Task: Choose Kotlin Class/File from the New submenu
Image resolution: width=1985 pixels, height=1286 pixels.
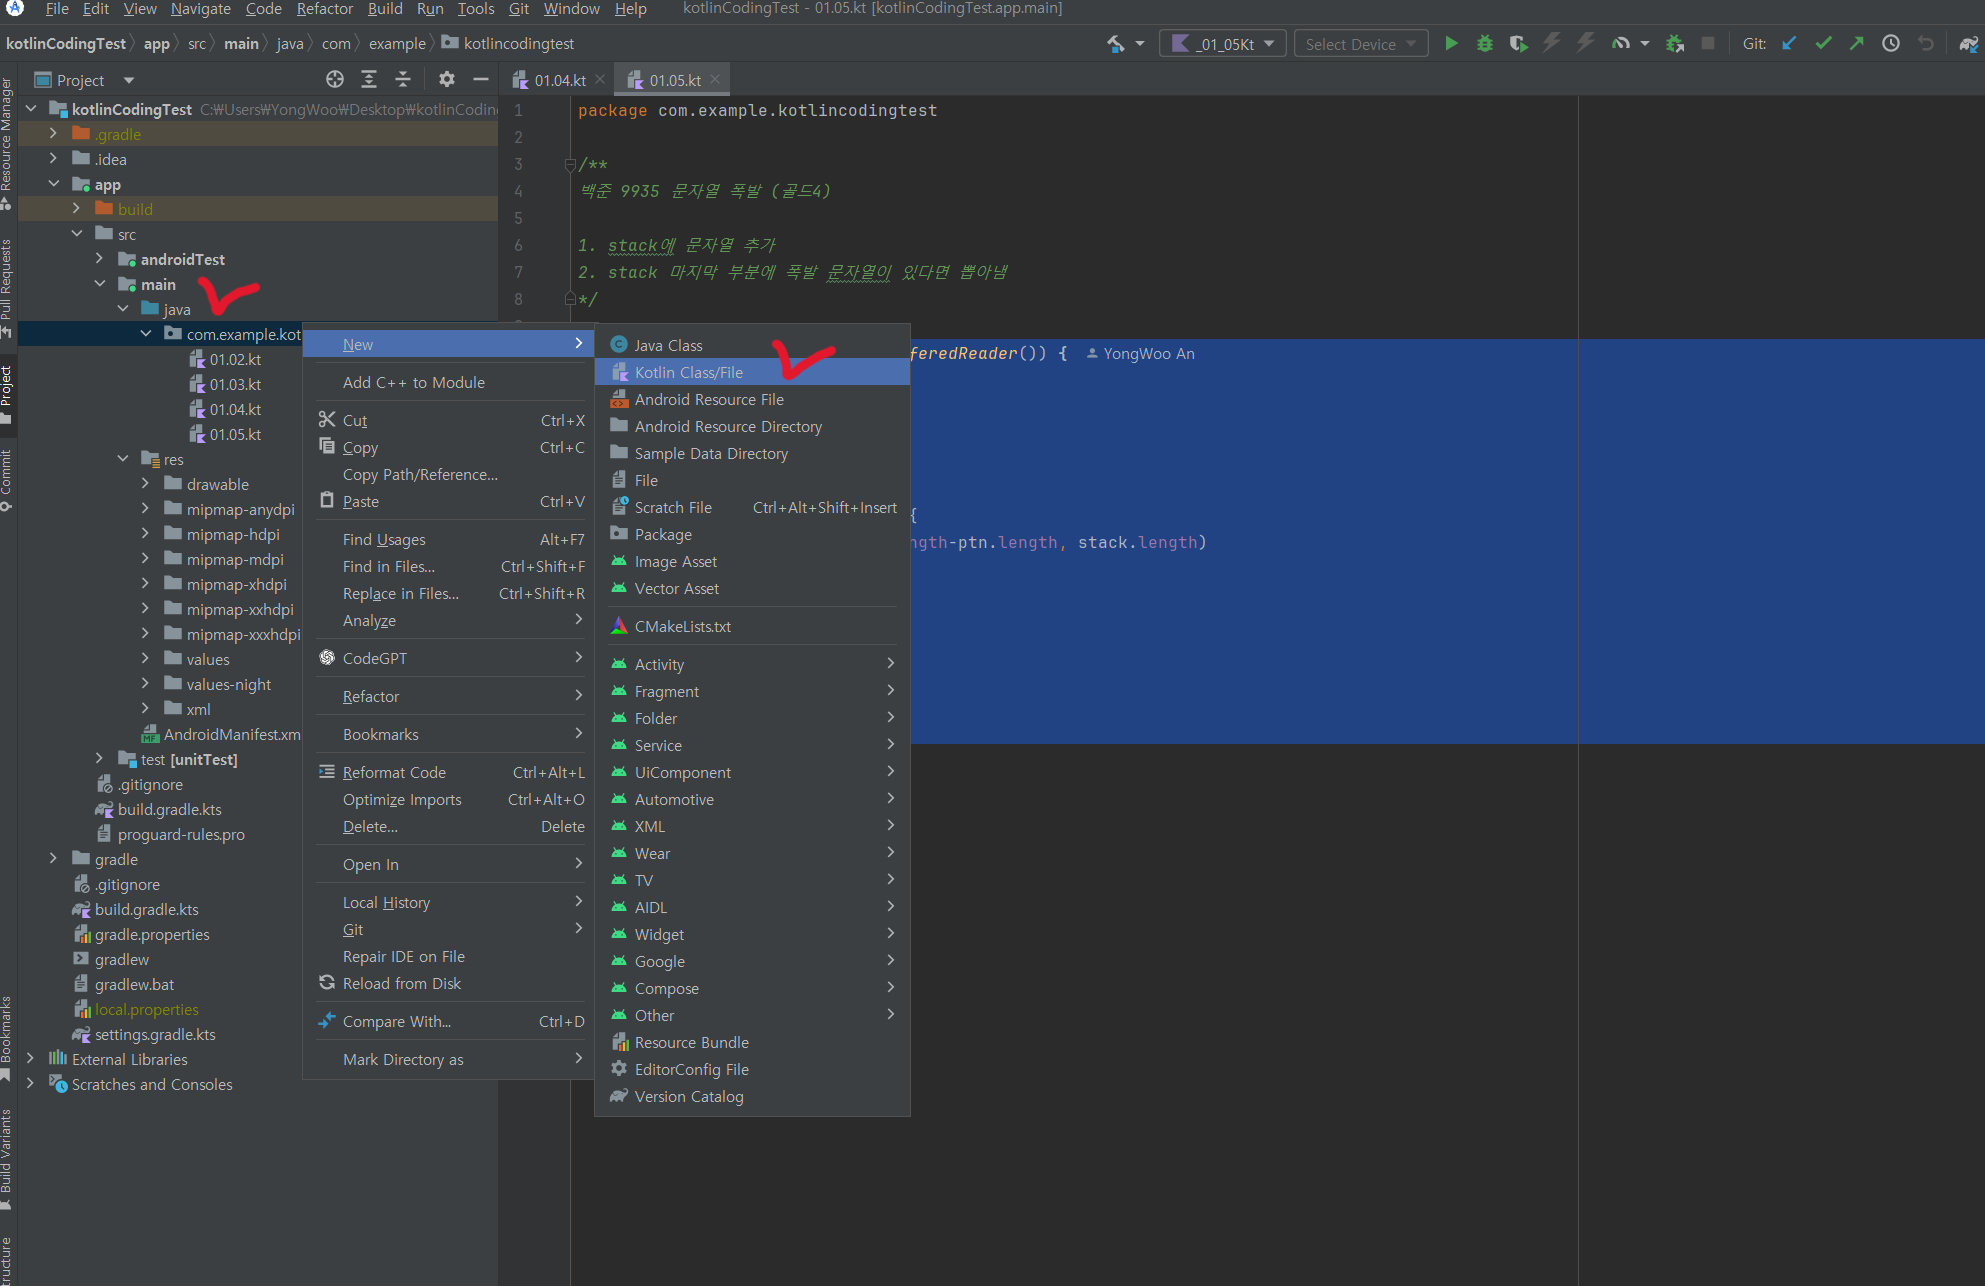Action: coord(689,371)
